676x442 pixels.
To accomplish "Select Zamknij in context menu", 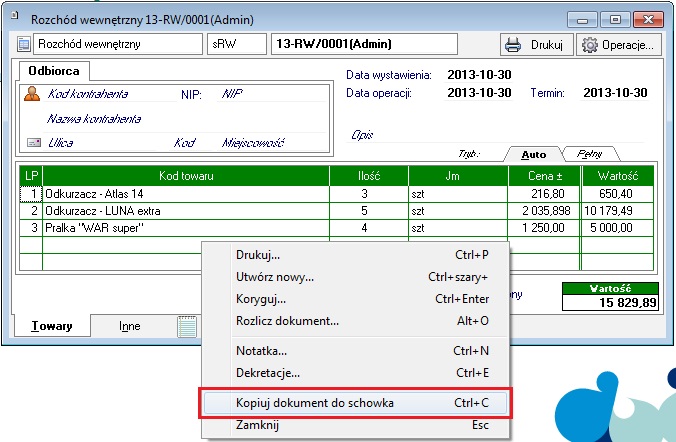I will click(x=356, y=425).
